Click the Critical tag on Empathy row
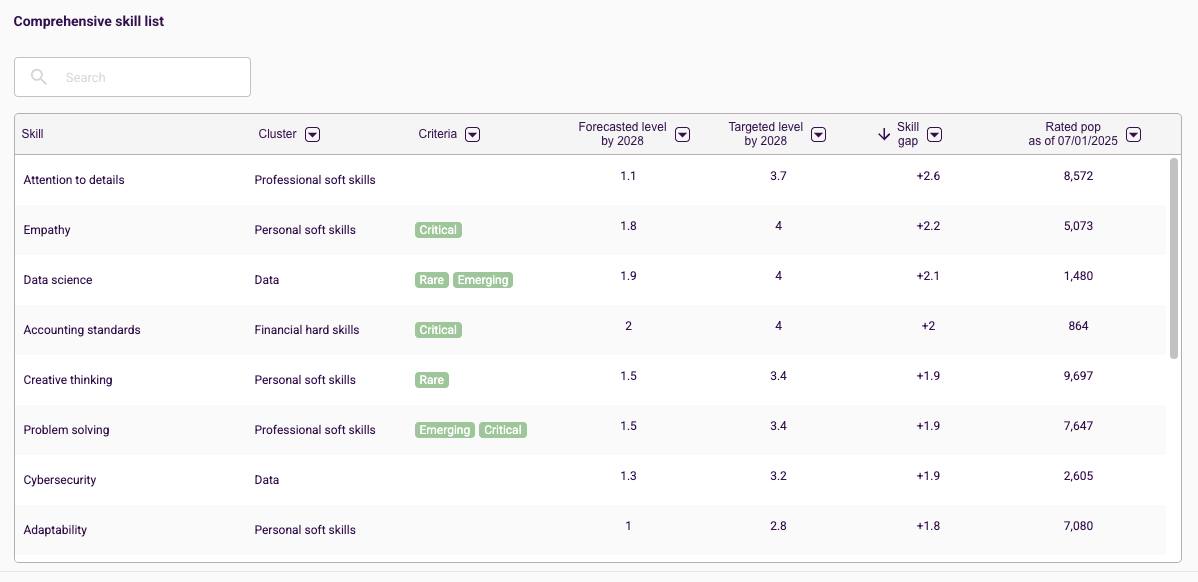Image resolution: width=1198 pixels, height=582 pixels. click(x=439, y=230)
